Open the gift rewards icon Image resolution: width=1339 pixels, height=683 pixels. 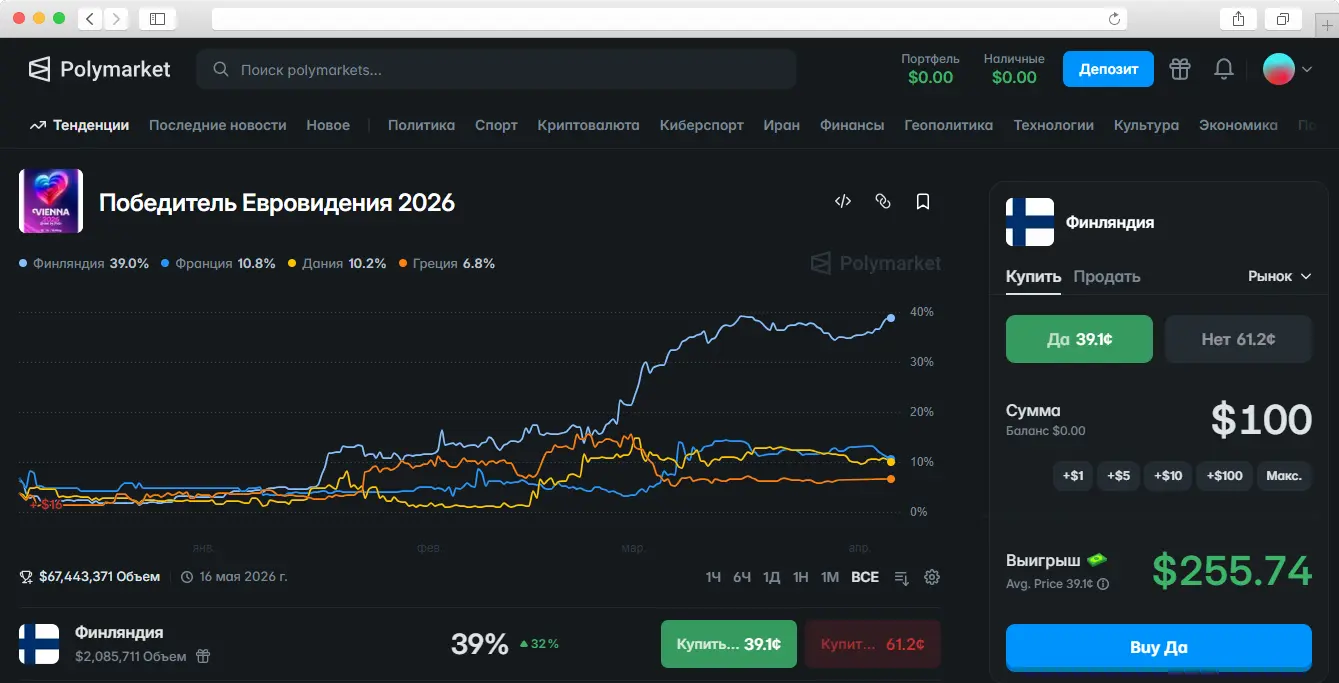(x=1181, y=69)
